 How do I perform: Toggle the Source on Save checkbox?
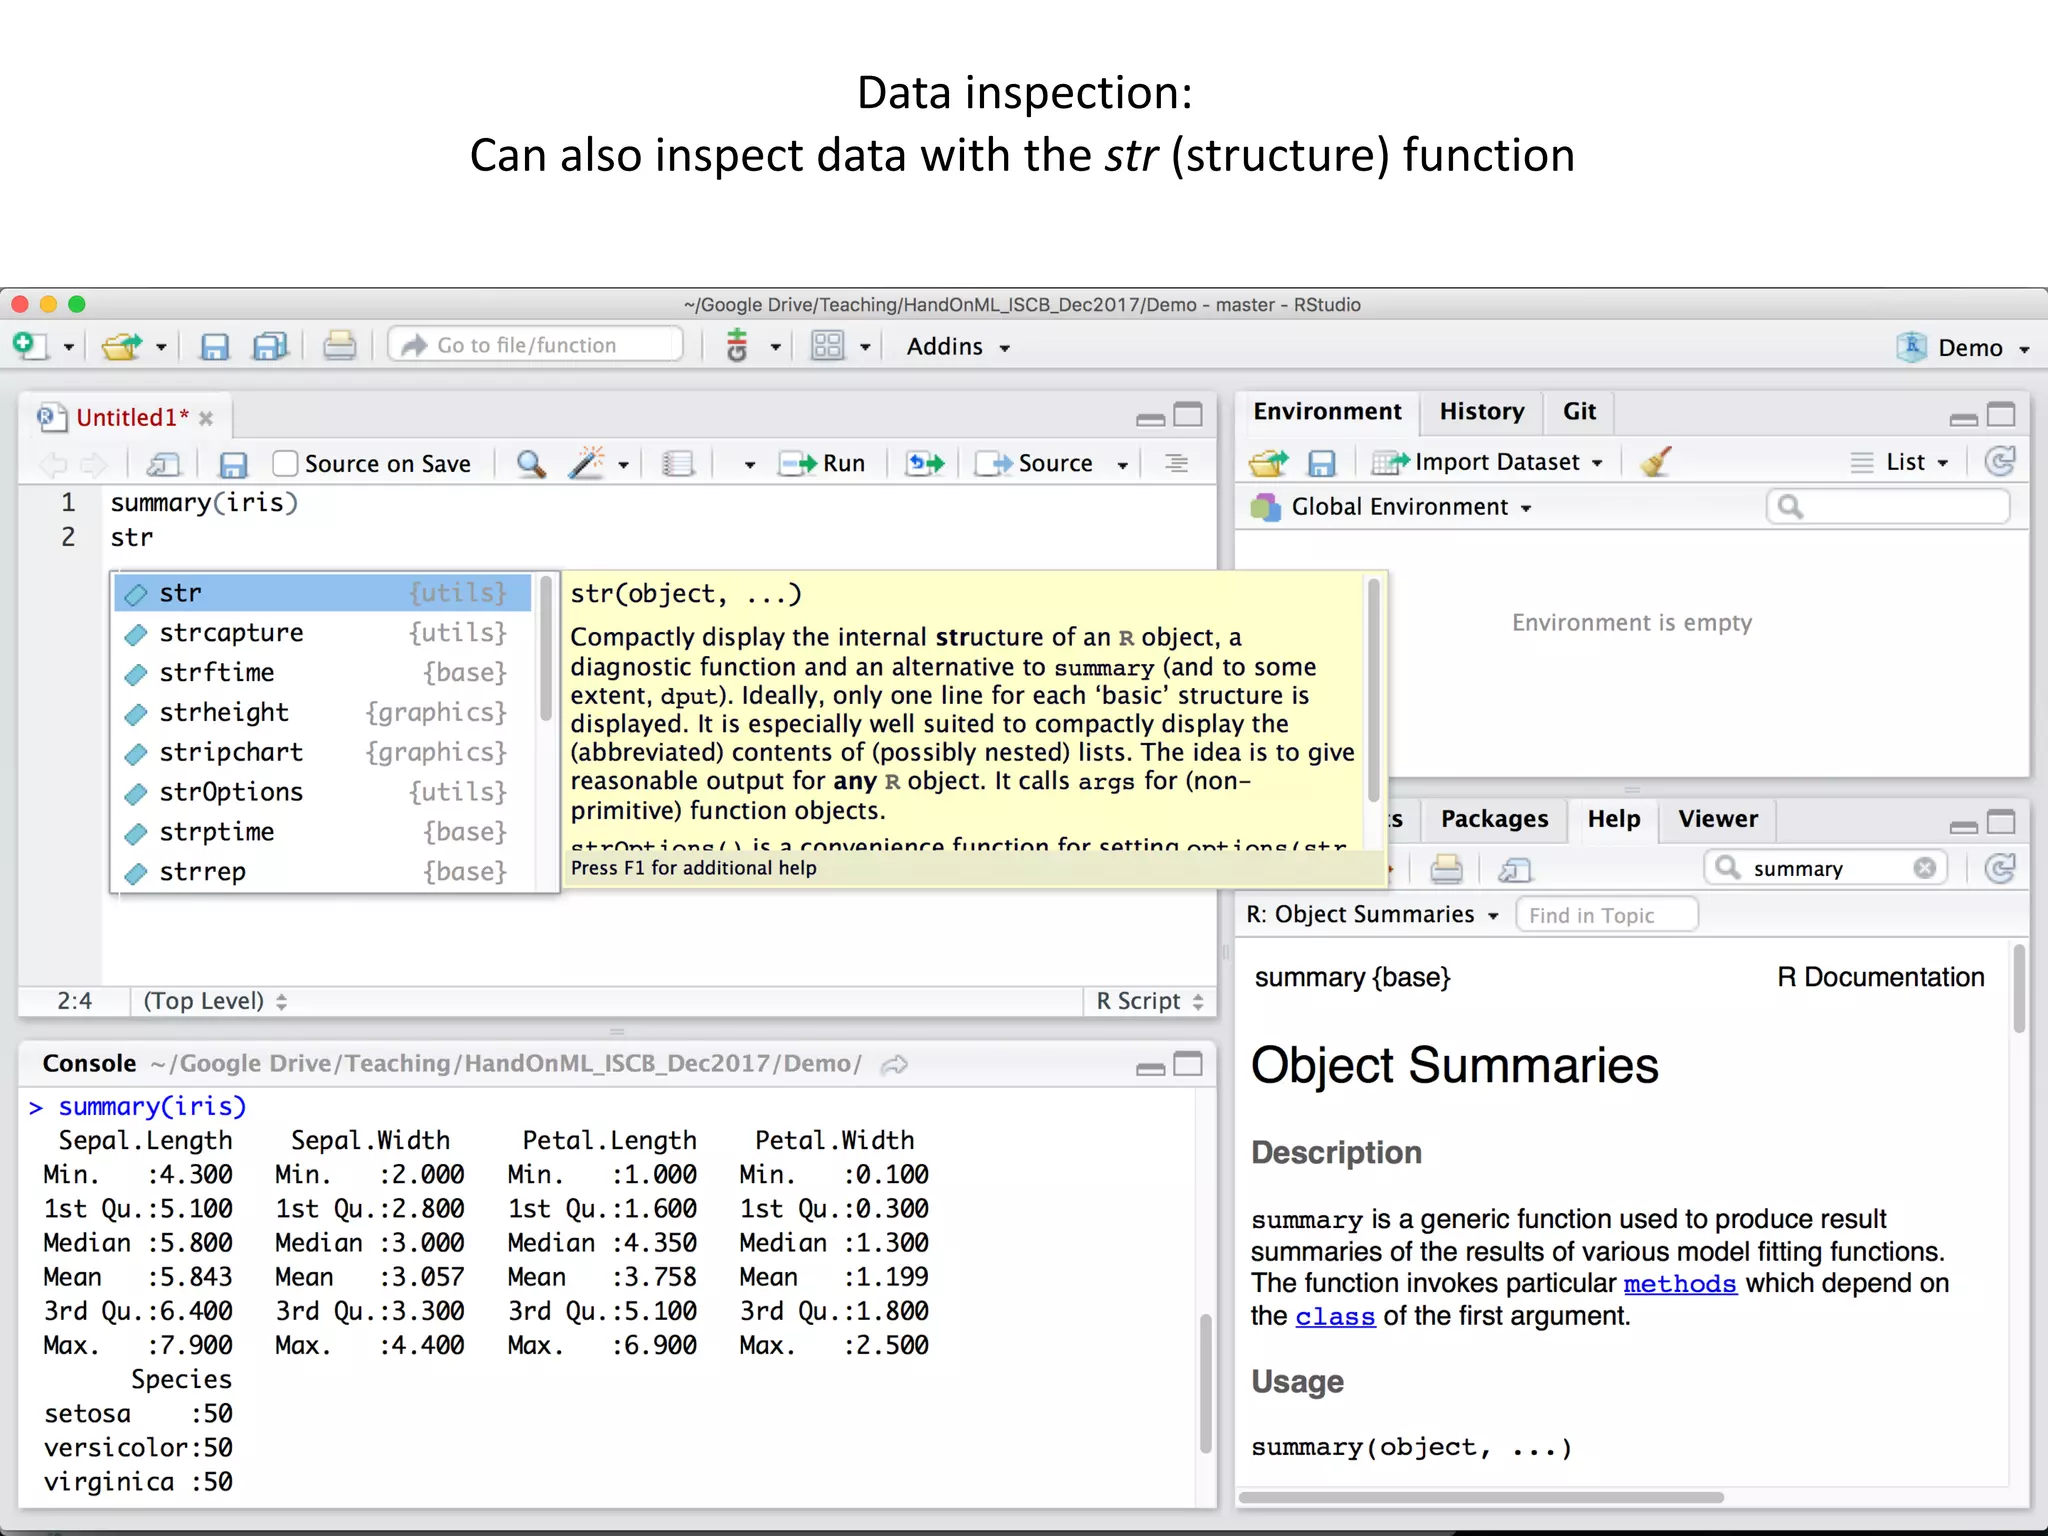coord(286,463)
